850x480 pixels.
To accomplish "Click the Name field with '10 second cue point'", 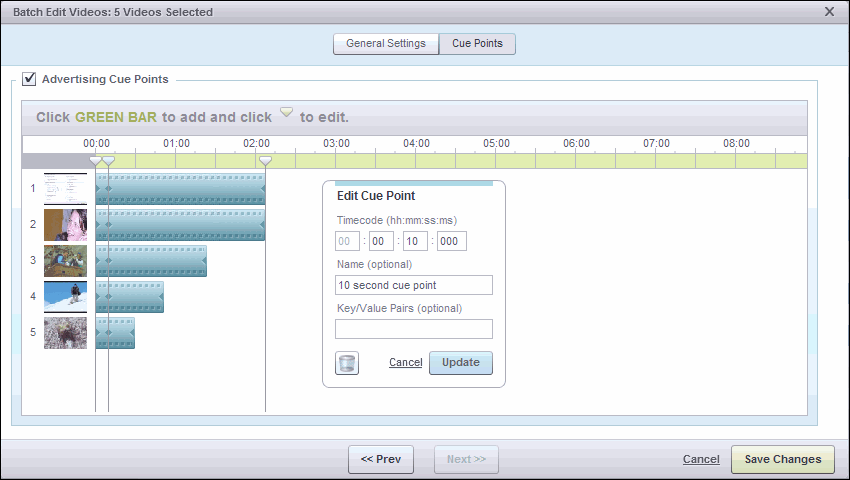I will pos(414,285).
